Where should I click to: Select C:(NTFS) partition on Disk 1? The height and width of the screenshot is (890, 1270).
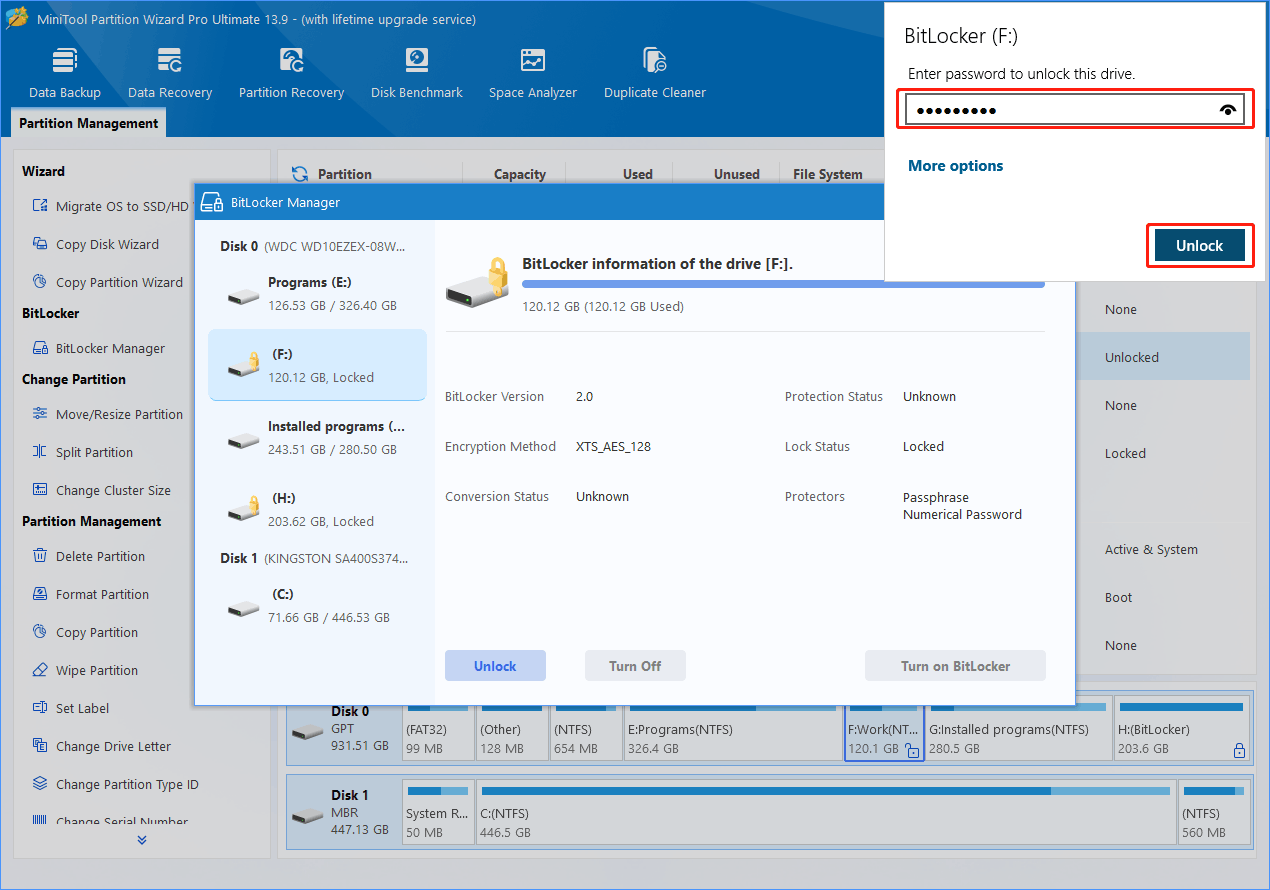click(825, 812)
